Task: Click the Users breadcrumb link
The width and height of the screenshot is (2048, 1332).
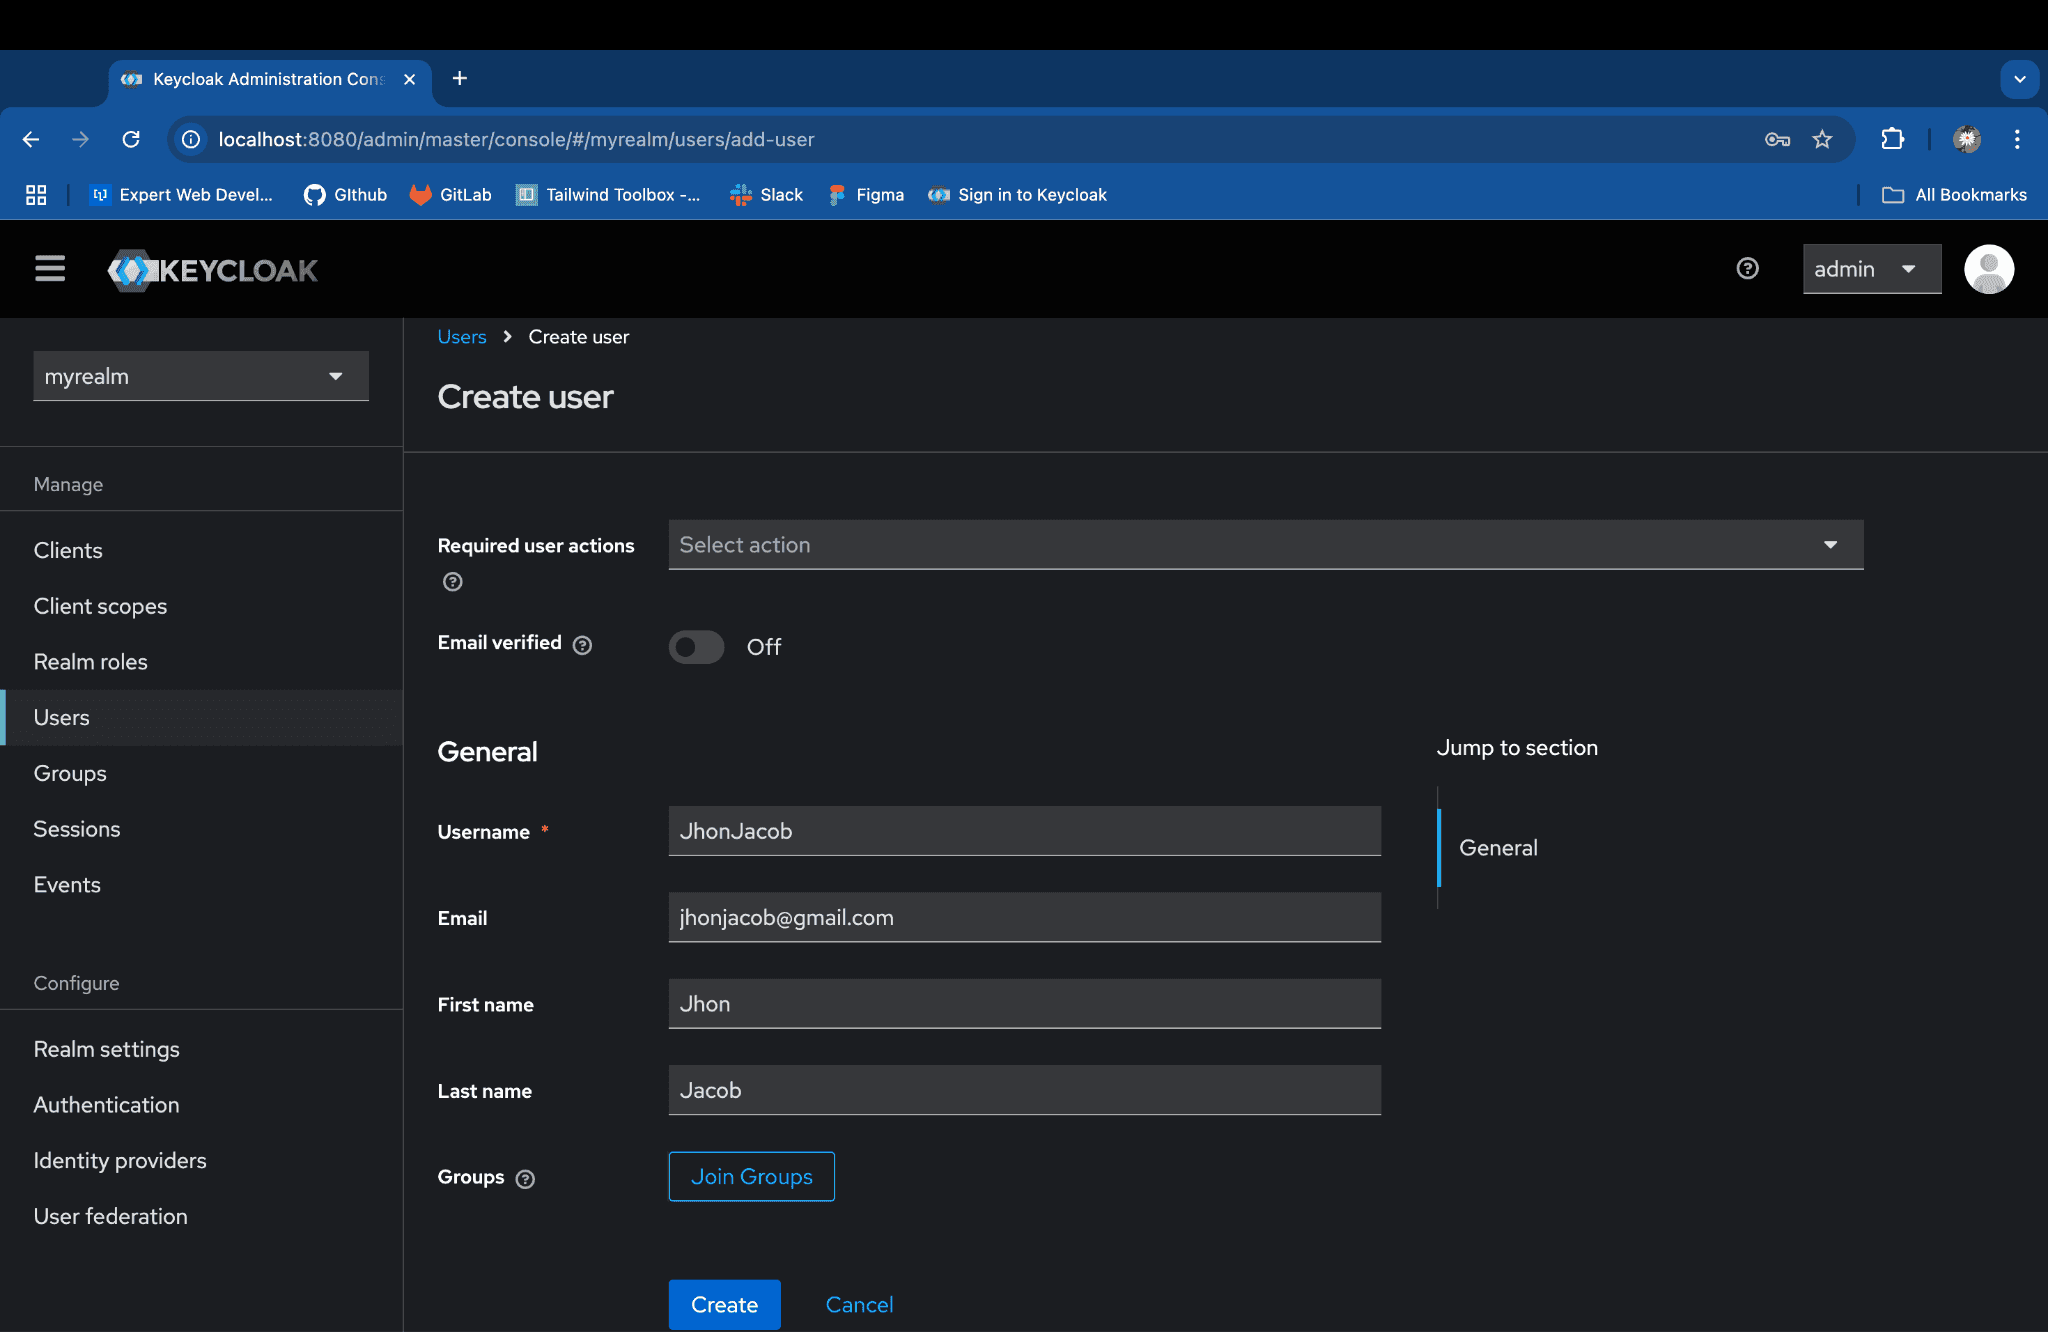Action: (x=461, y=337)
